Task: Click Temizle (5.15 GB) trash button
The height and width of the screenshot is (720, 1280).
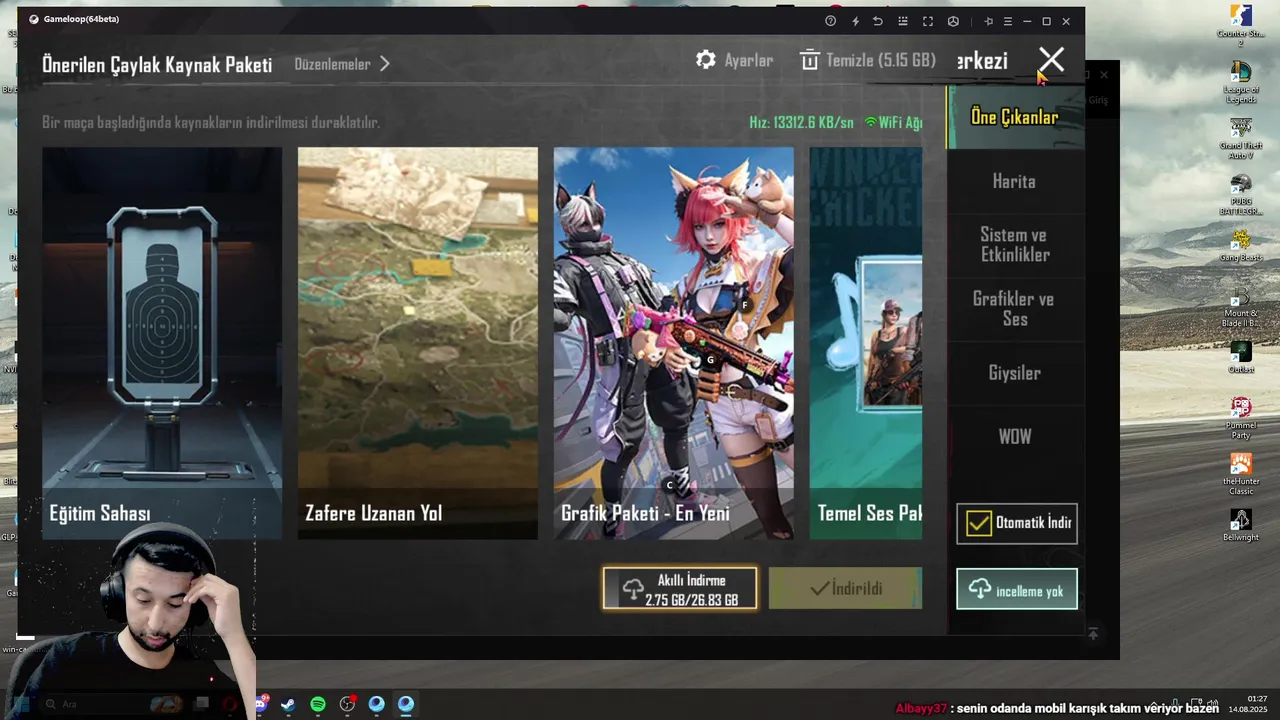Action: (x=868, y=60)
